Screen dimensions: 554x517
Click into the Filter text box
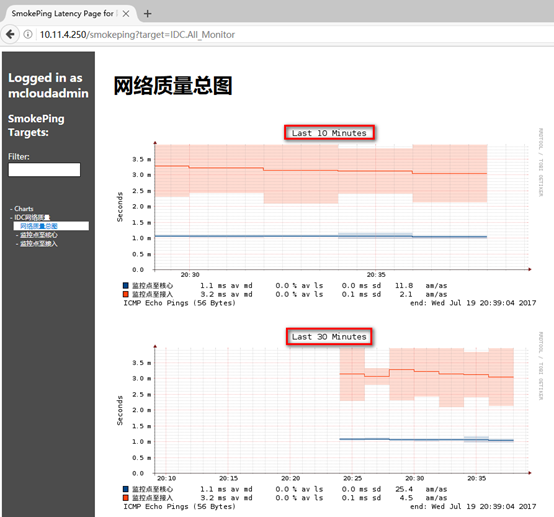point(44,170)
